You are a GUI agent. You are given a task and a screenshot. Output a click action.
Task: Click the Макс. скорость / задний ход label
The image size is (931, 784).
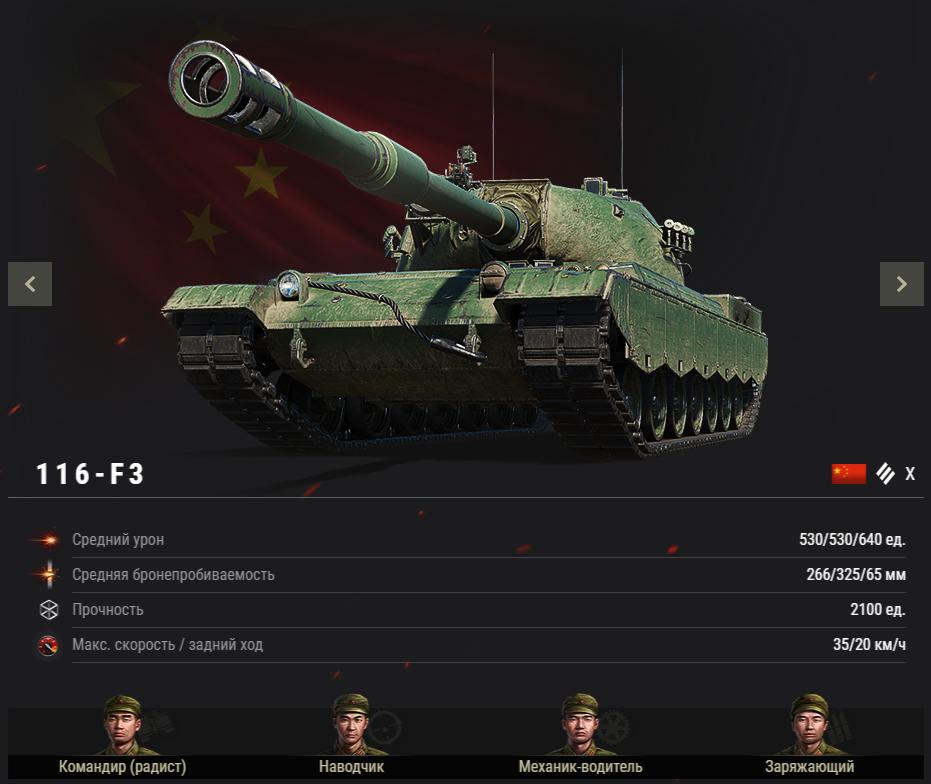pyautogui.click(x=167, y=645)
